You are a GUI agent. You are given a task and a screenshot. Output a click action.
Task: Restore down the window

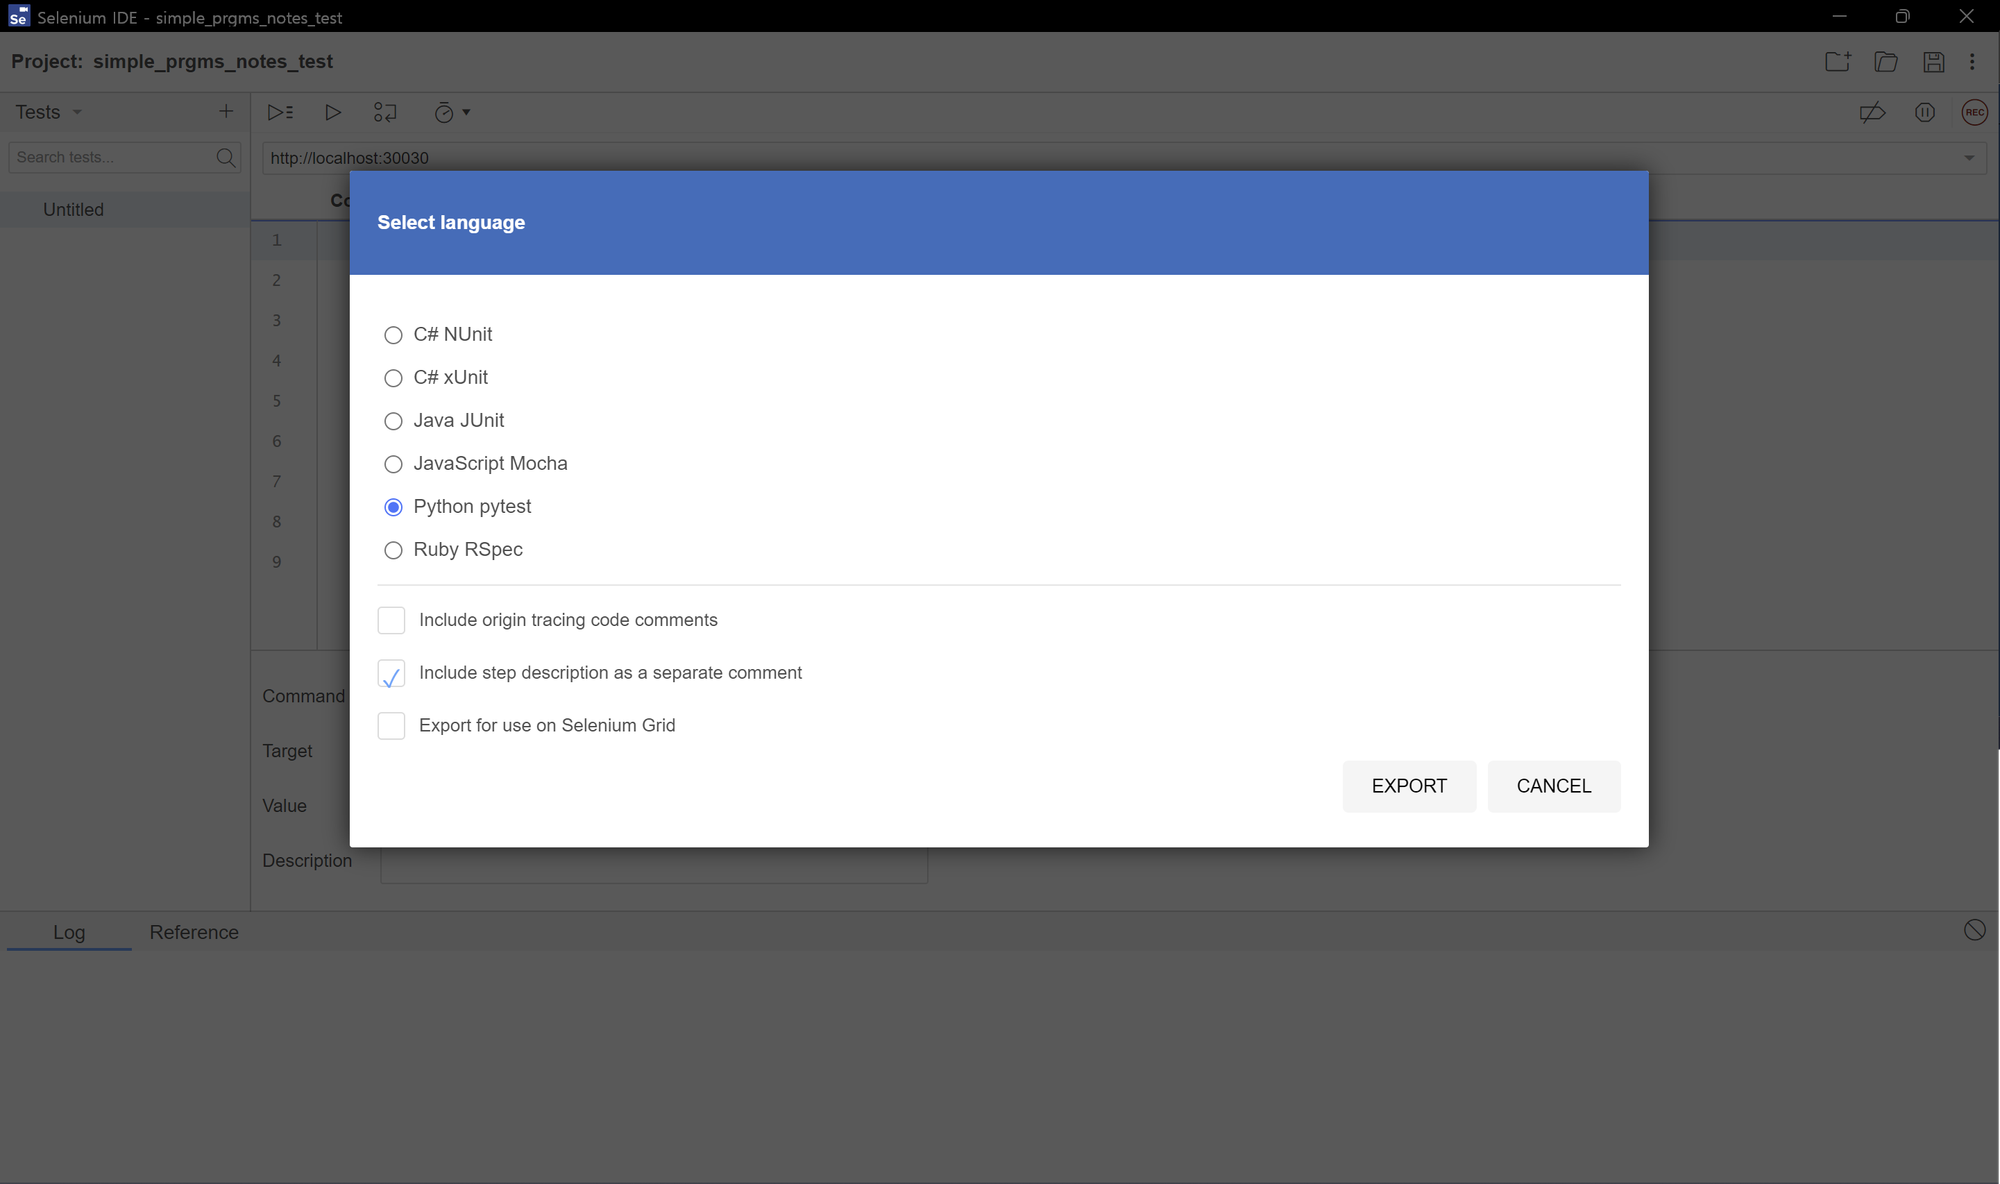click(1902, 16)
